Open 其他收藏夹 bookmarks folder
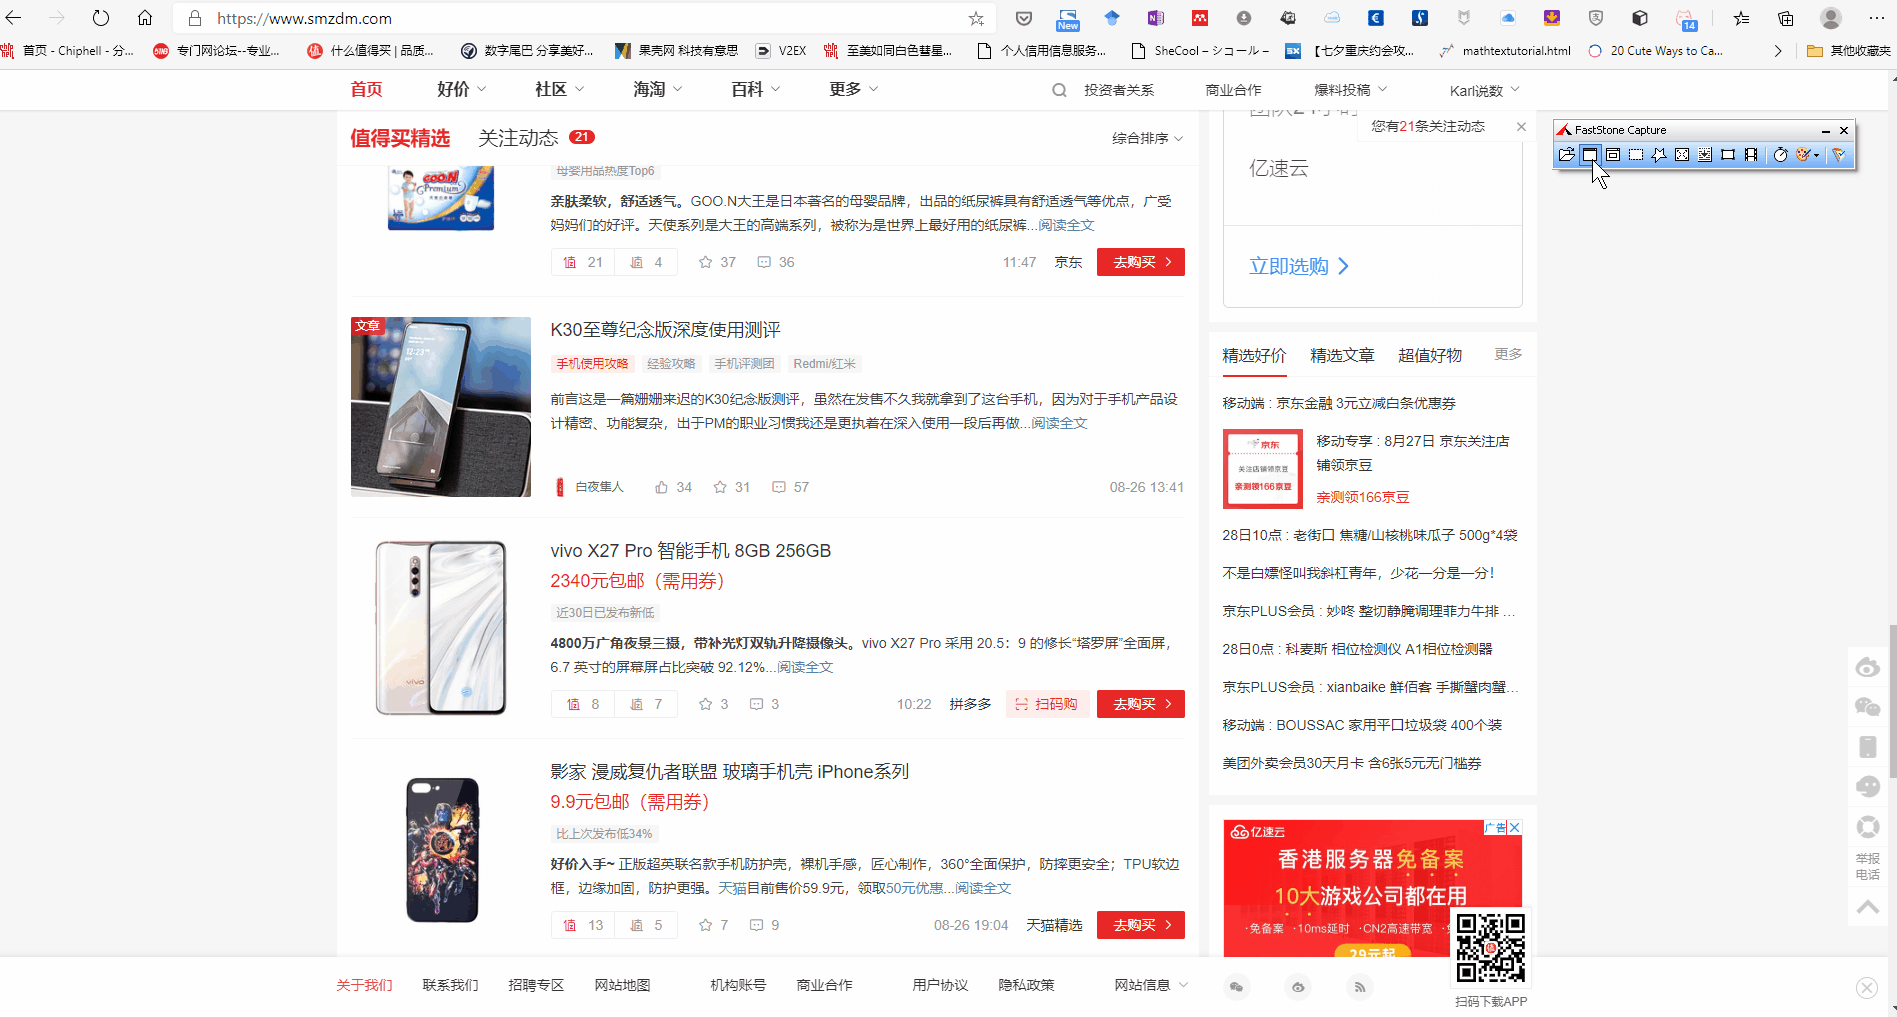Image resolution: width=1897 pixels, height=1017 pixels. tap(1849, 51)
